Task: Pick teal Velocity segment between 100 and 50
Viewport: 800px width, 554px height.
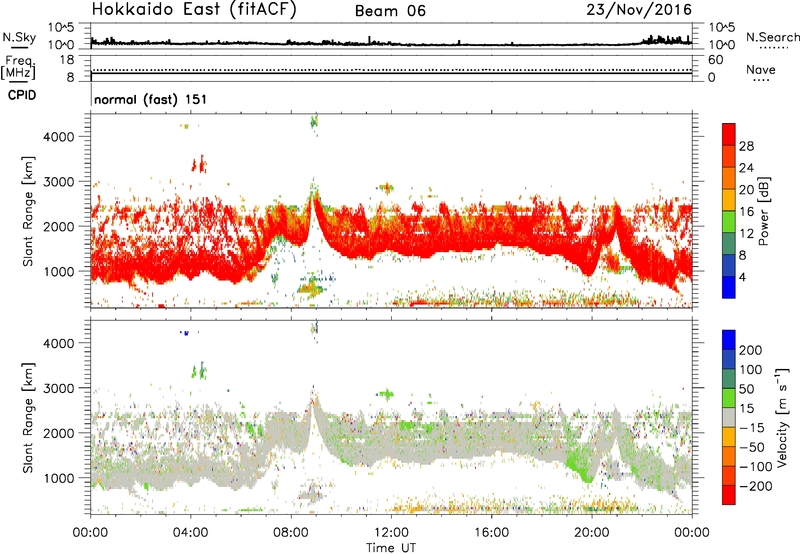Action: [x=729, y=379]
